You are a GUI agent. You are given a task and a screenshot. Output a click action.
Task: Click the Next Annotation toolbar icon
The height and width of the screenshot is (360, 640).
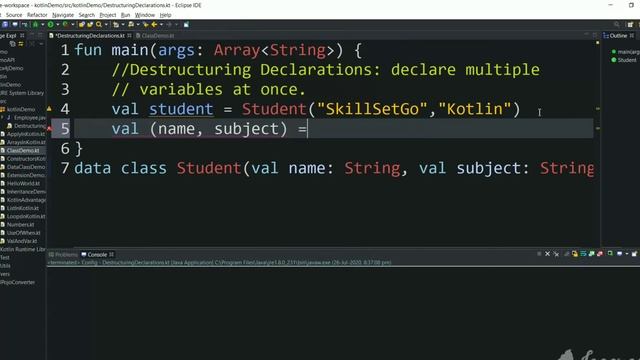point(116,24)
